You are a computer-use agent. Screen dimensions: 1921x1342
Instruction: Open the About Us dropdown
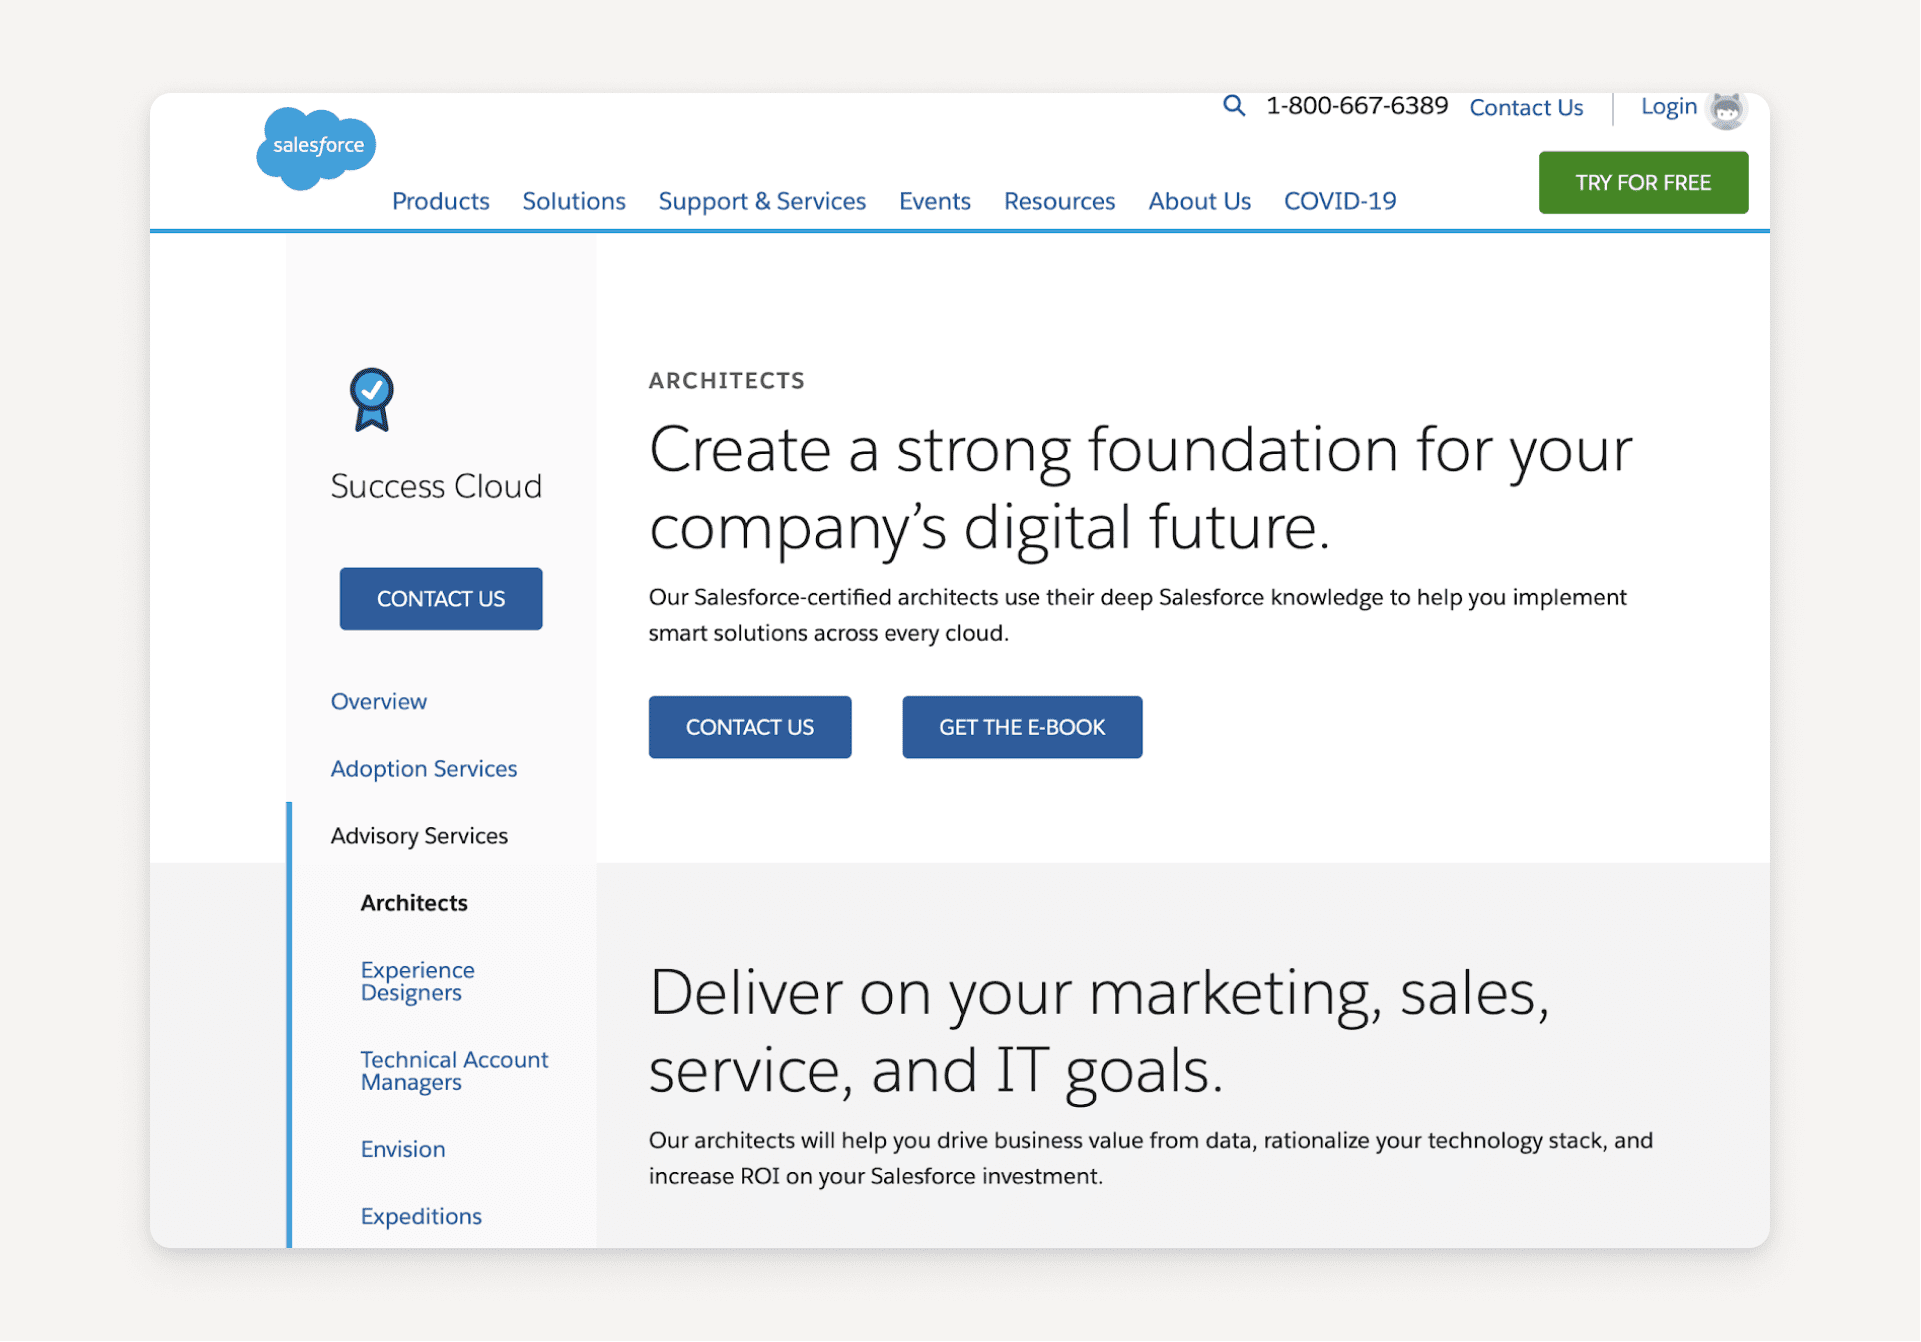1199,200
